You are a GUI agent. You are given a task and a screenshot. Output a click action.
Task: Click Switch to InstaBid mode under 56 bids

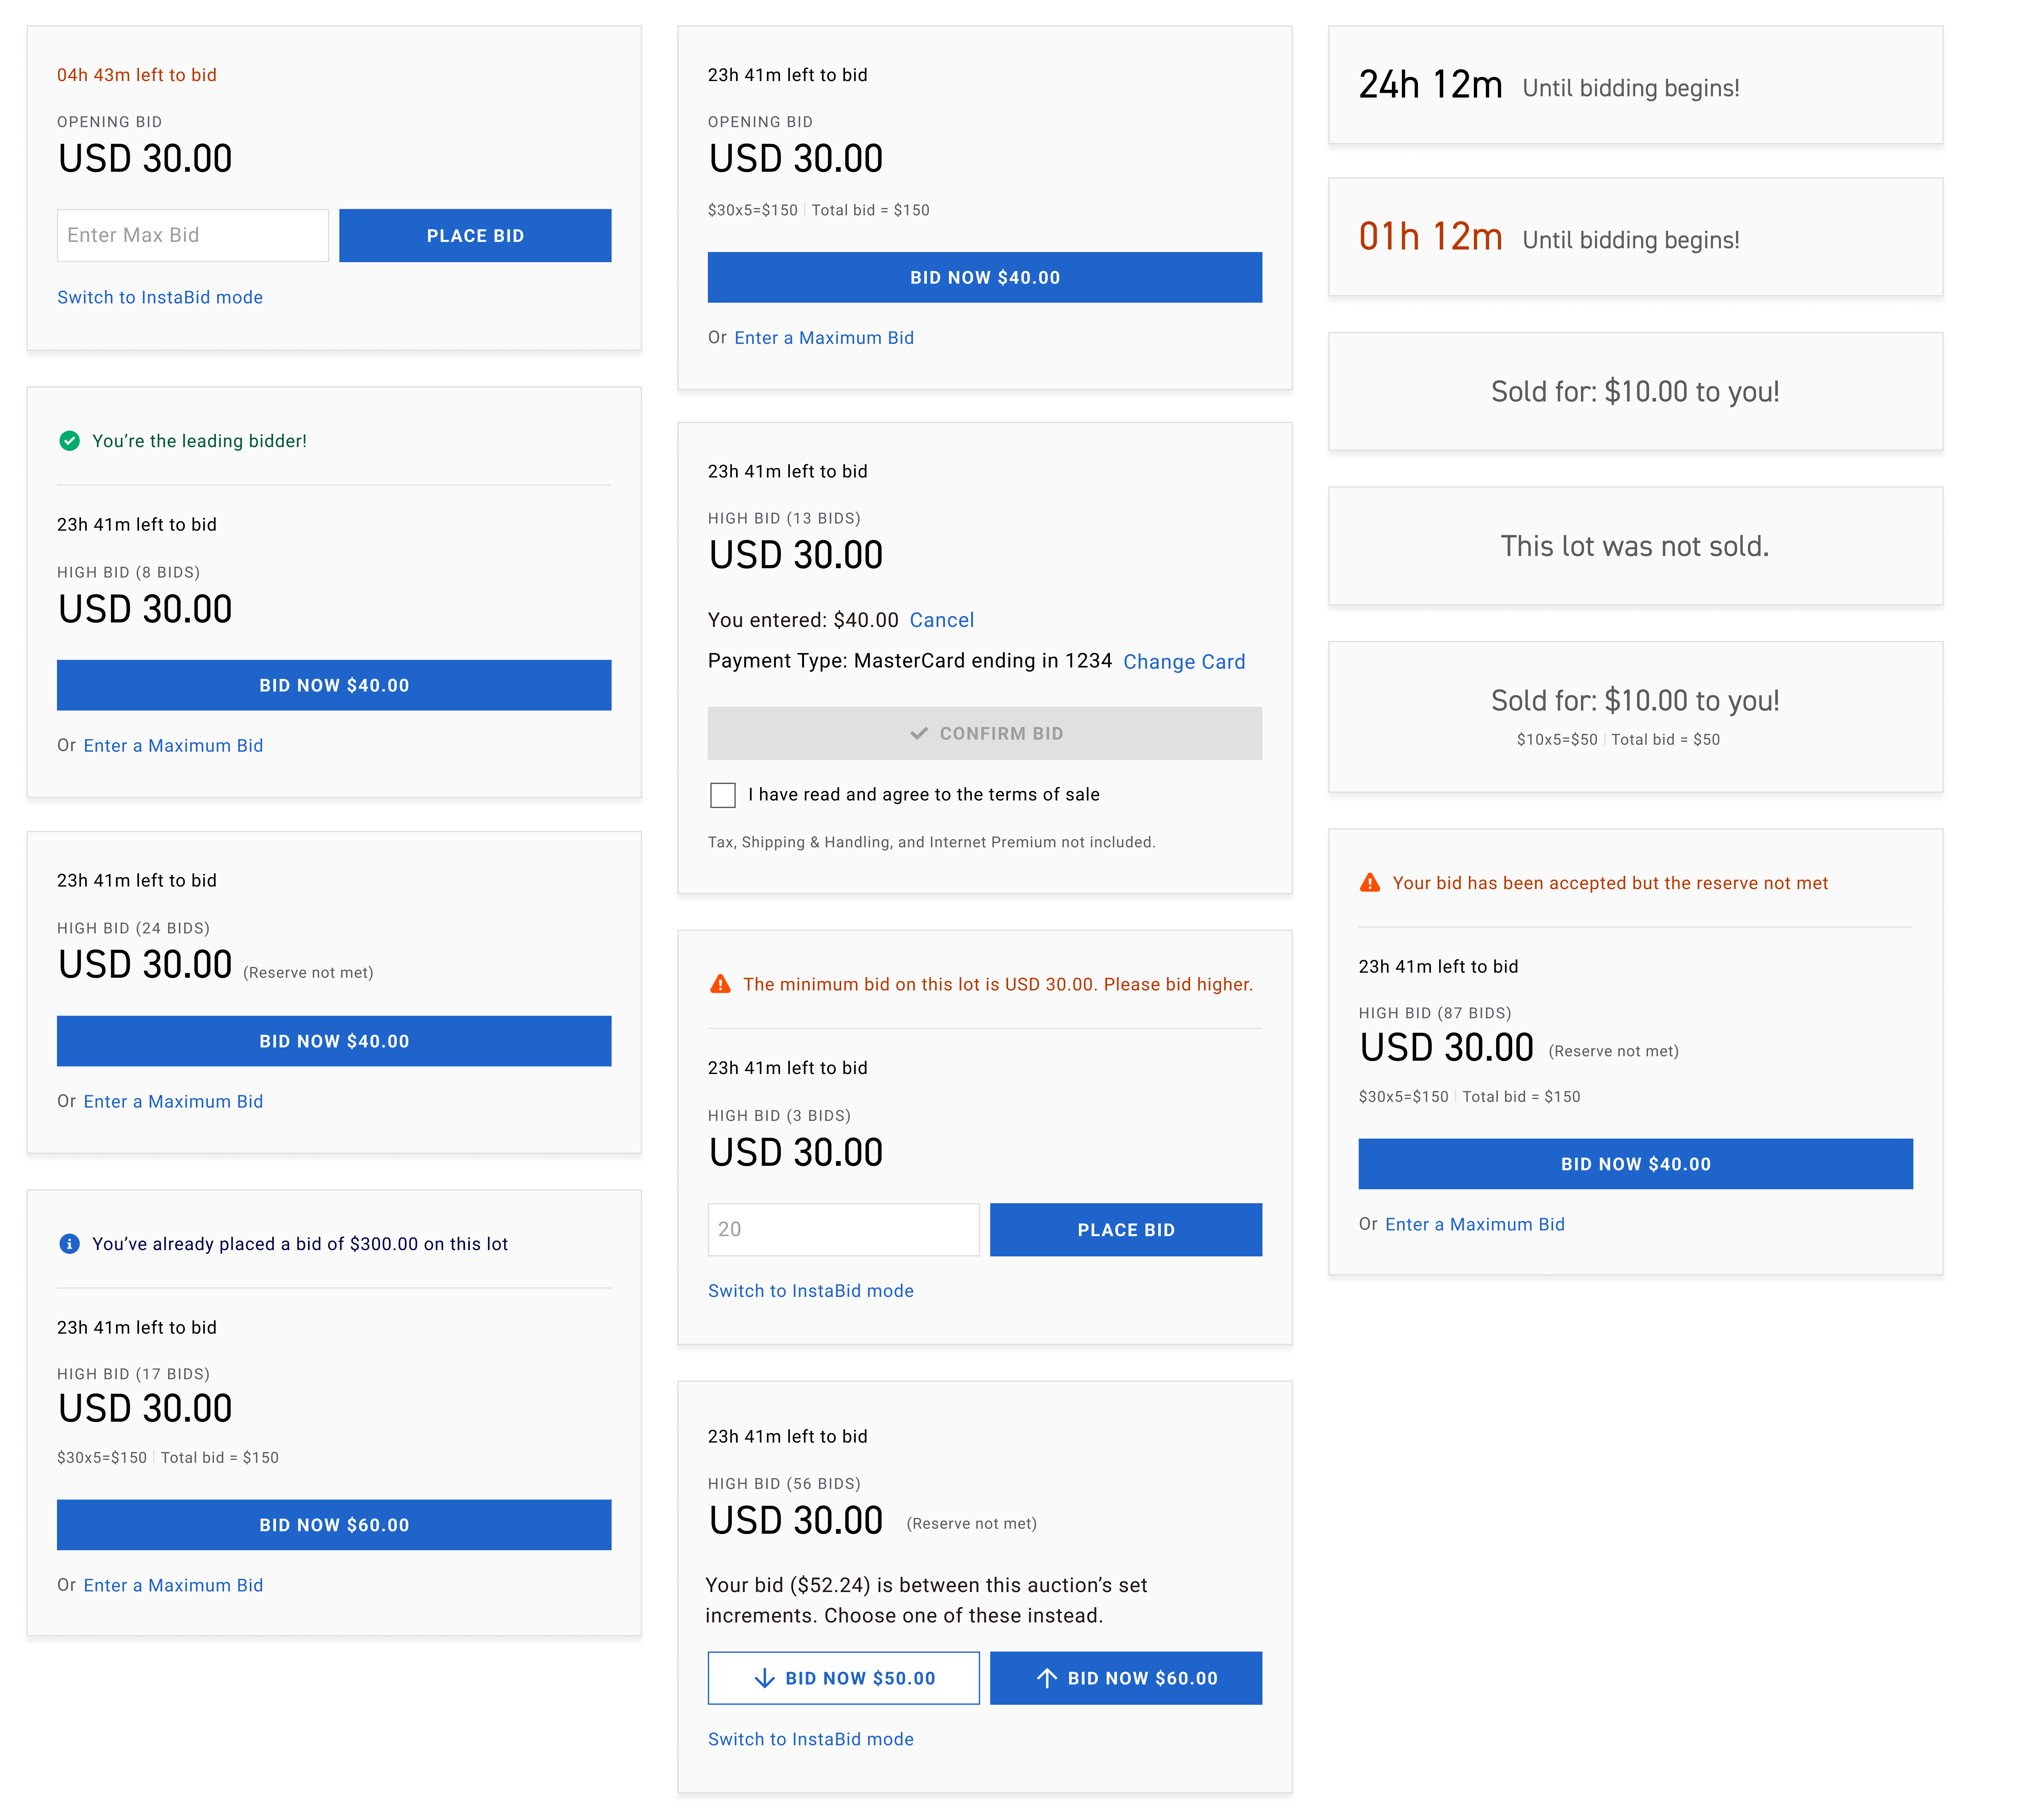(x=810, y=1739)
